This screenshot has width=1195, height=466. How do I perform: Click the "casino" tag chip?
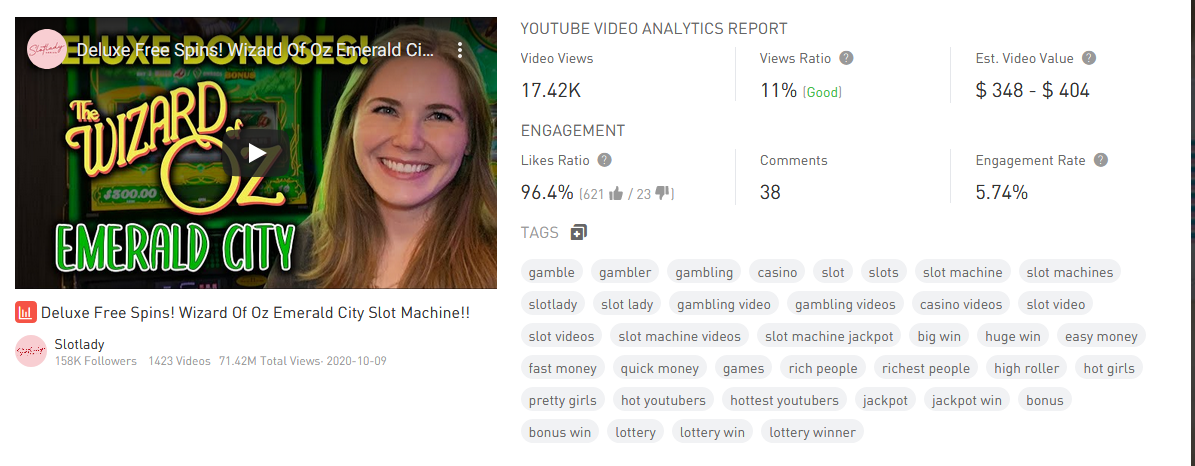[x=777, y=272]
